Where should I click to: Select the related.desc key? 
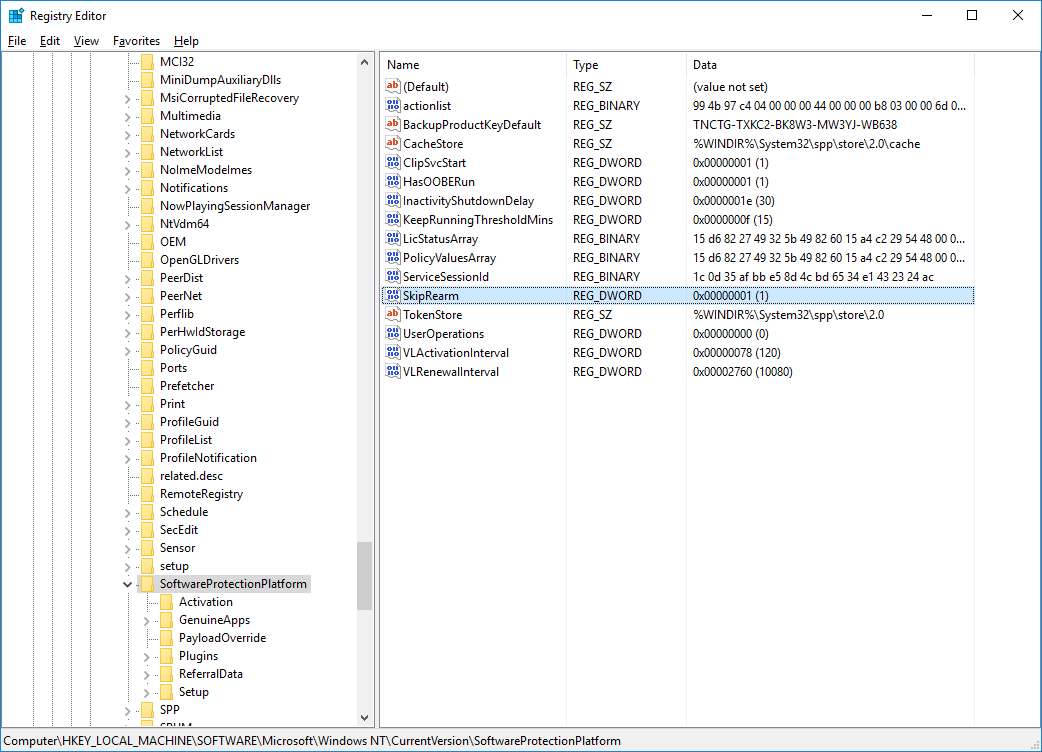click(191, 476)
